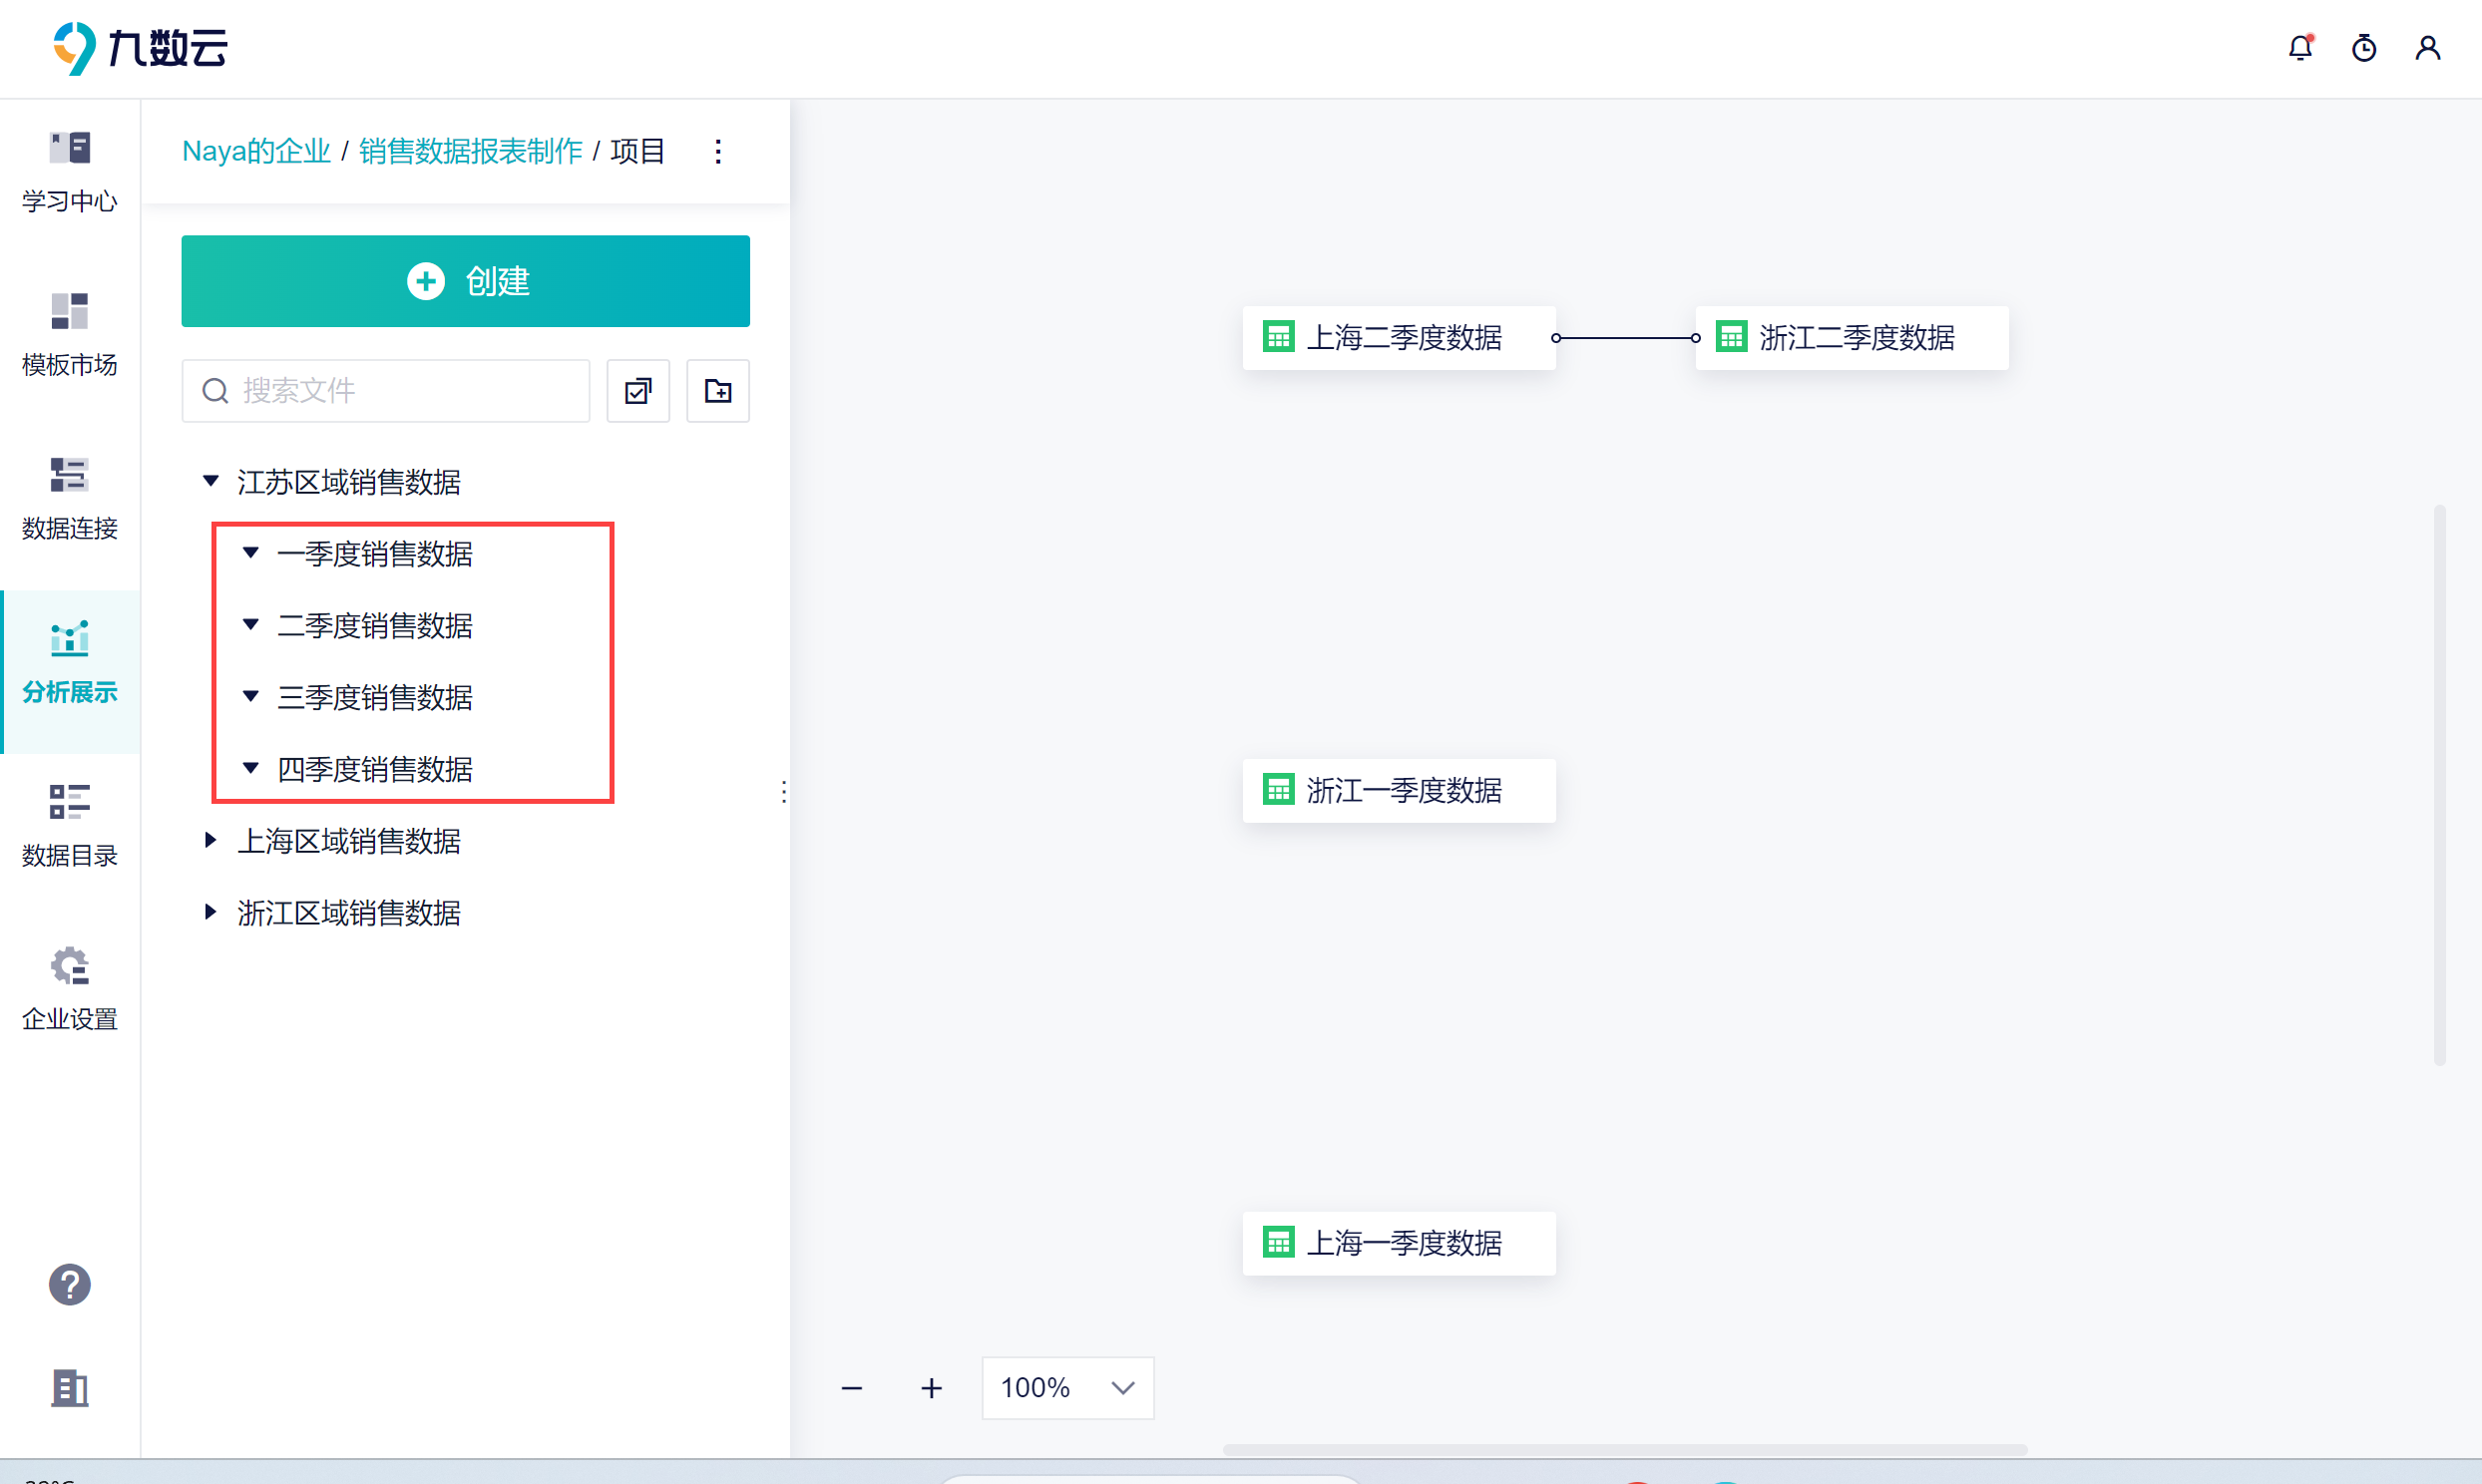The image size is (2482, 1484).
Task: Click the 销售数据报表制作 breadcrumb link
Action: (x=470, y=151)
